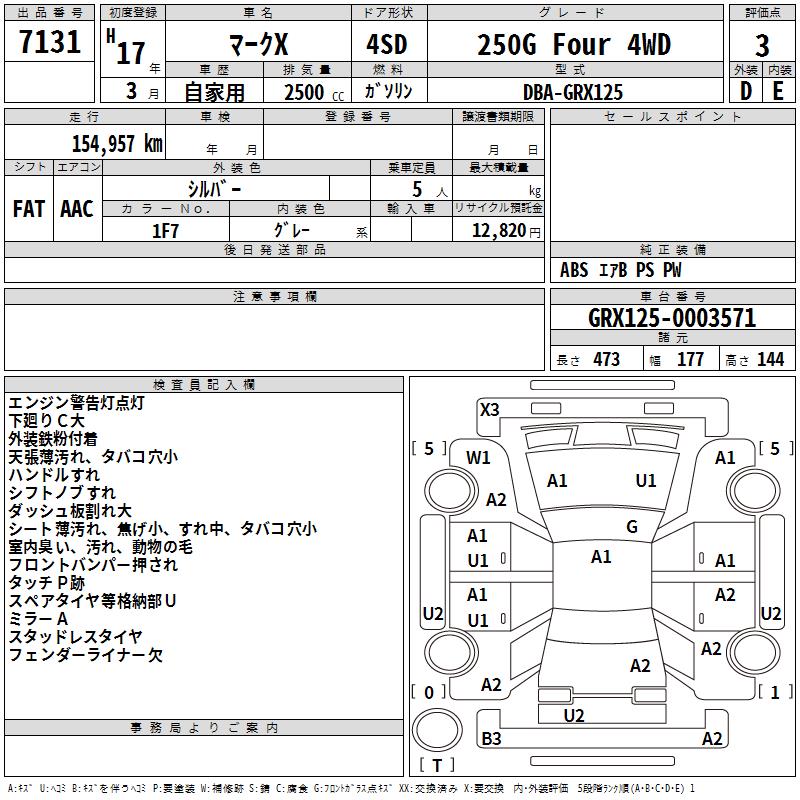Click the 検査員記入欄 header
Image resolution: width=800 pixels, height=800 pixels.
click(x=204, y=385)
